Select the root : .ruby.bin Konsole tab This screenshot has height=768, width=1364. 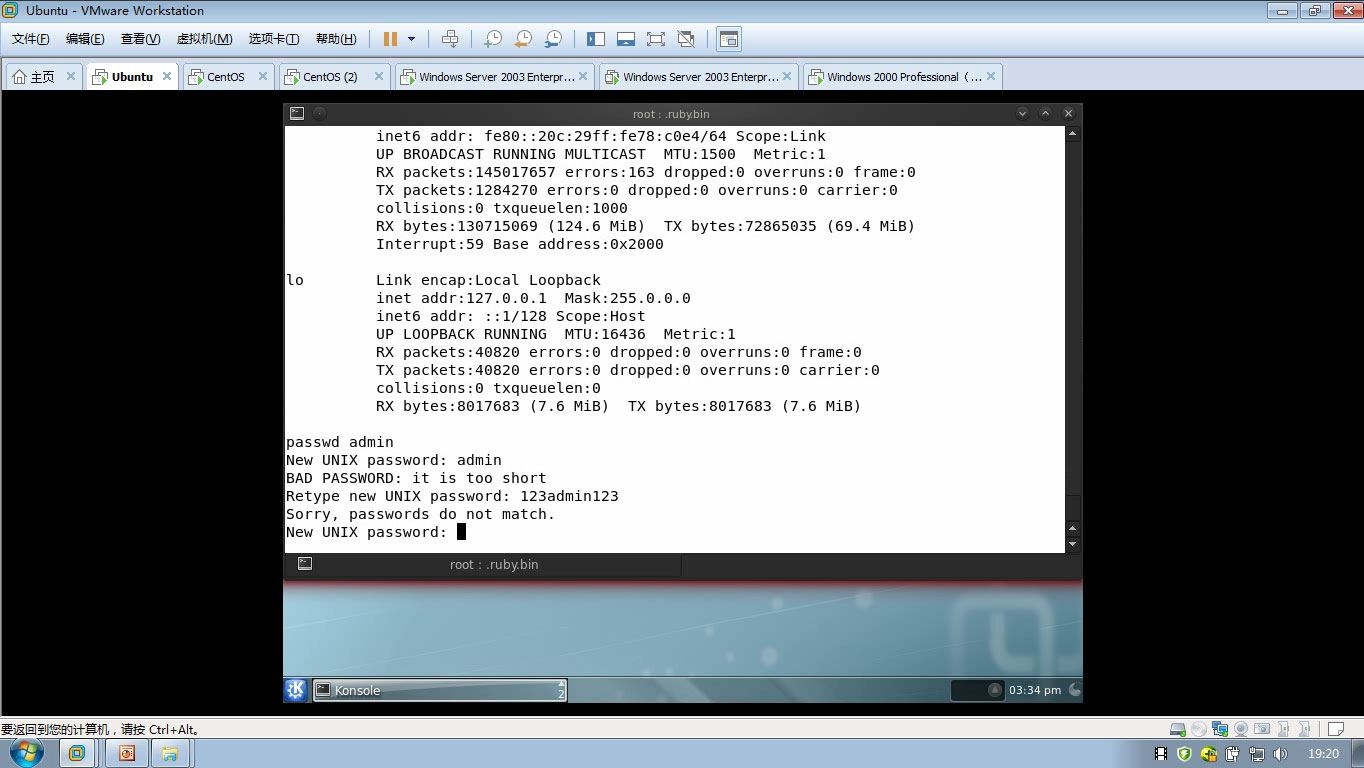click(x=483, y=565)
